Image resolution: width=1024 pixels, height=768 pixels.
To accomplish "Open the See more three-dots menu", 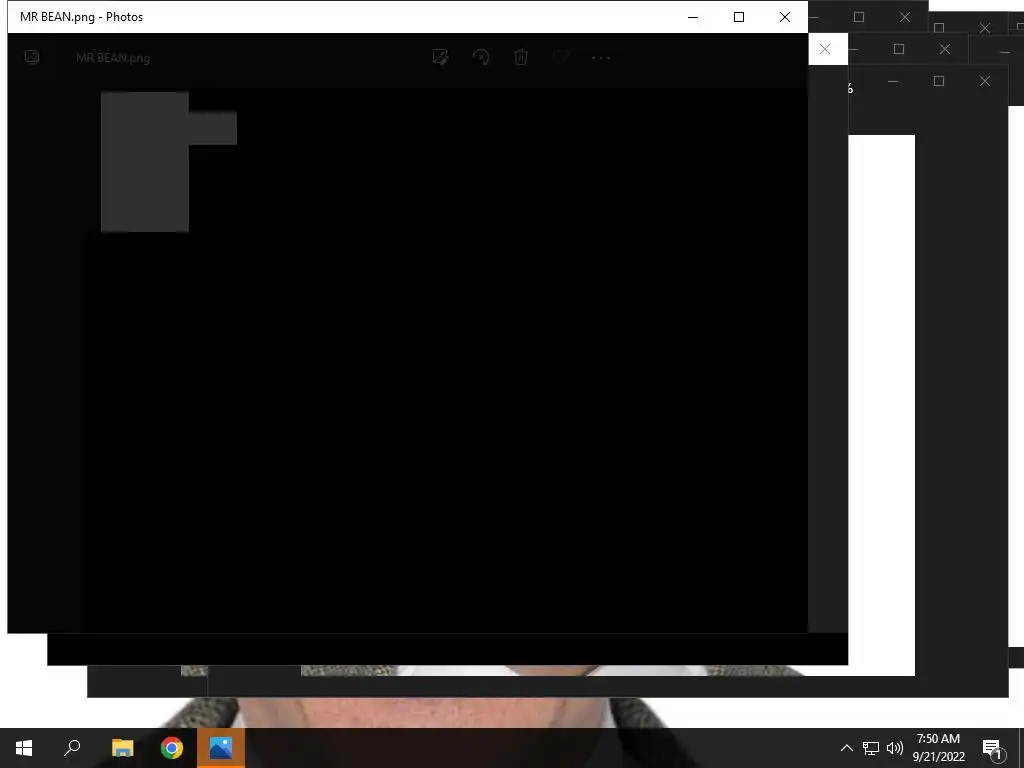I will click(601, 57).
